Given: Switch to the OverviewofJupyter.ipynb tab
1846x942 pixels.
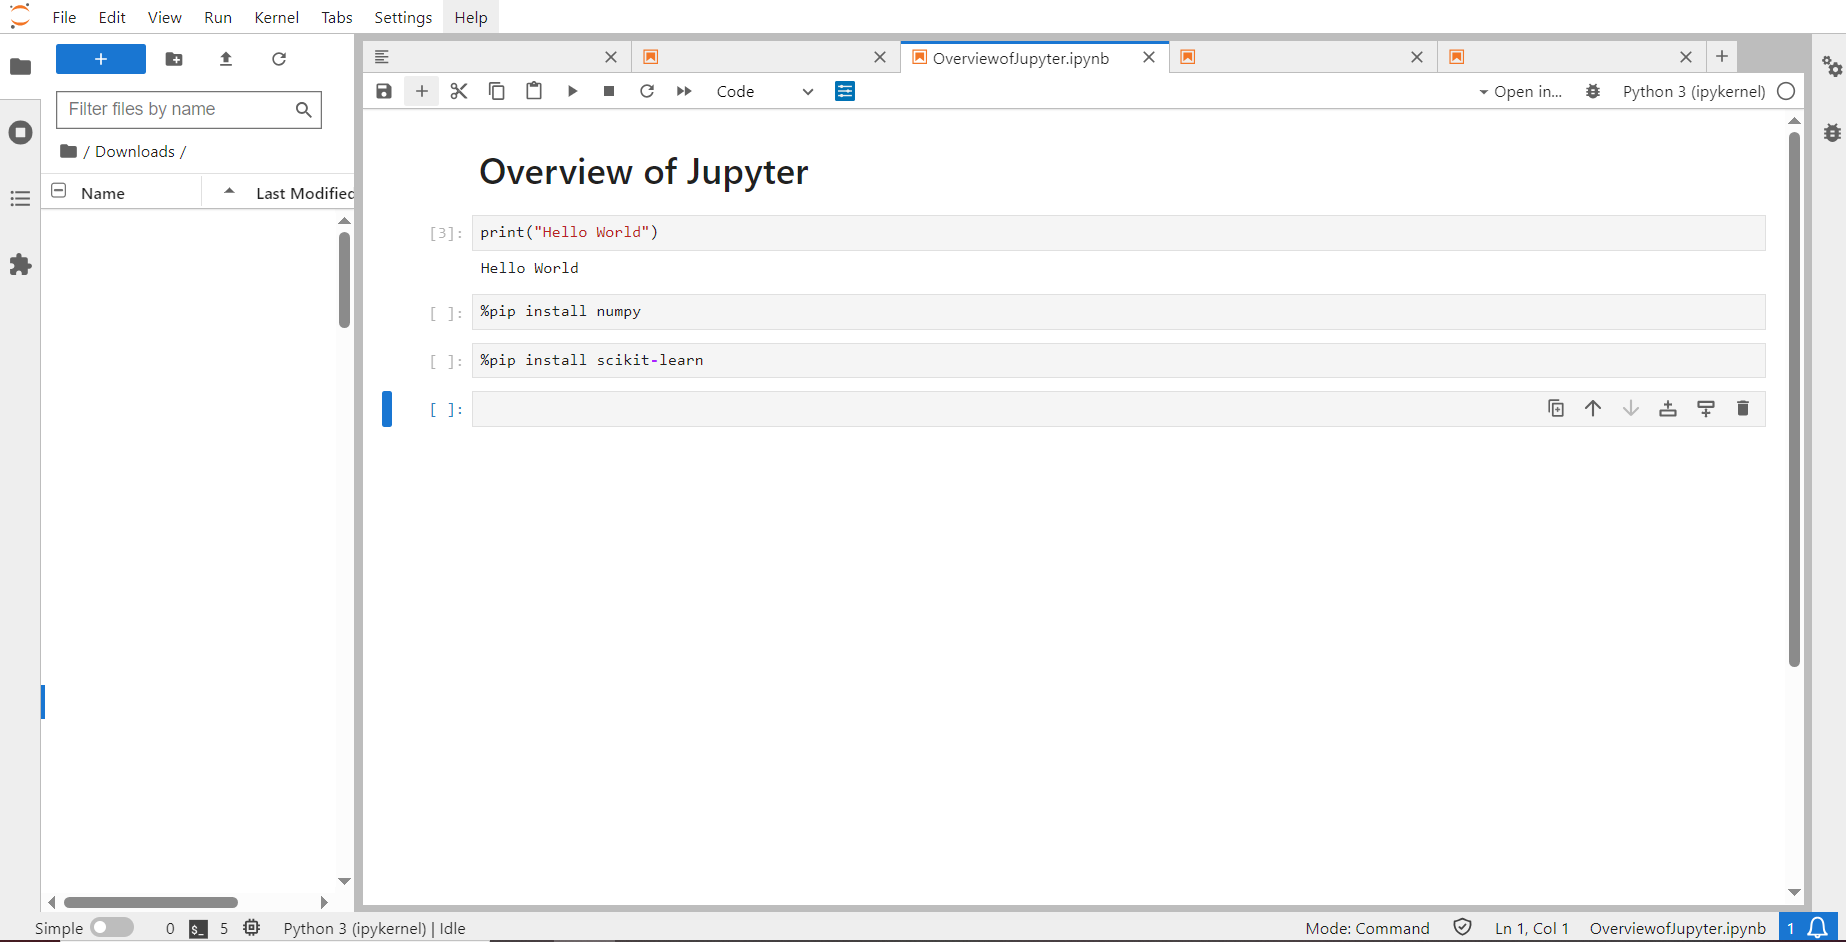Looking at the screenshot, I should pos(1020,58).
